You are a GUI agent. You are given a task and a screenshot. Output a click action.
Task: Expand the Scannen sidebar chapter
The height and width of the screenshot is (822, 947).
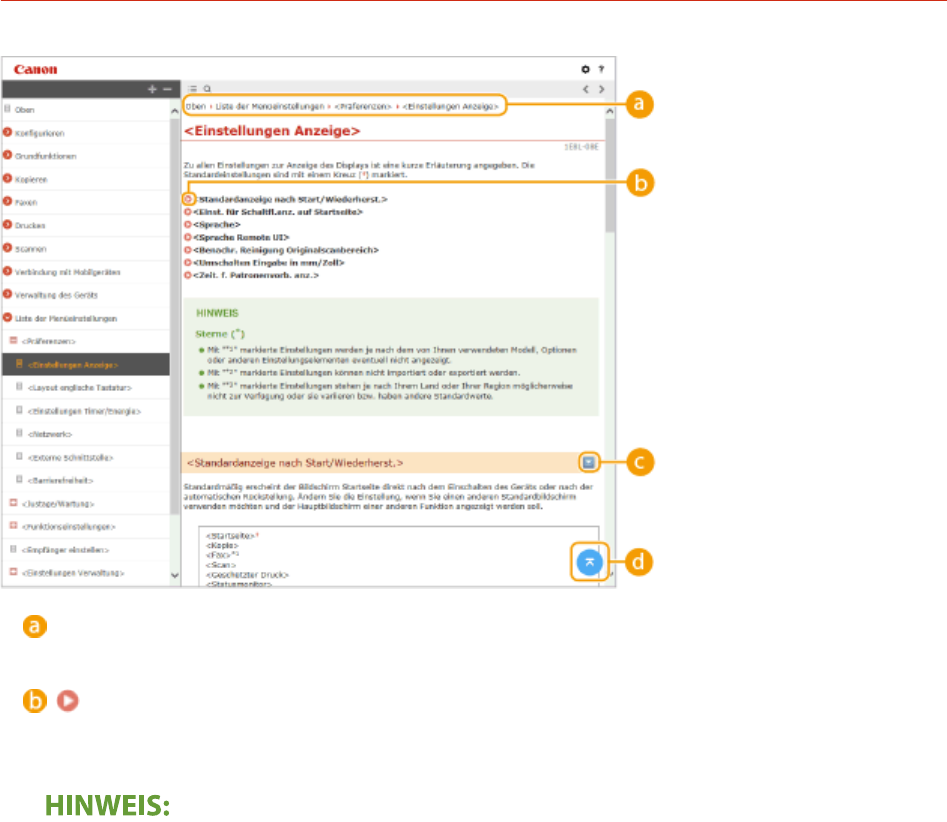pos(8,248)
